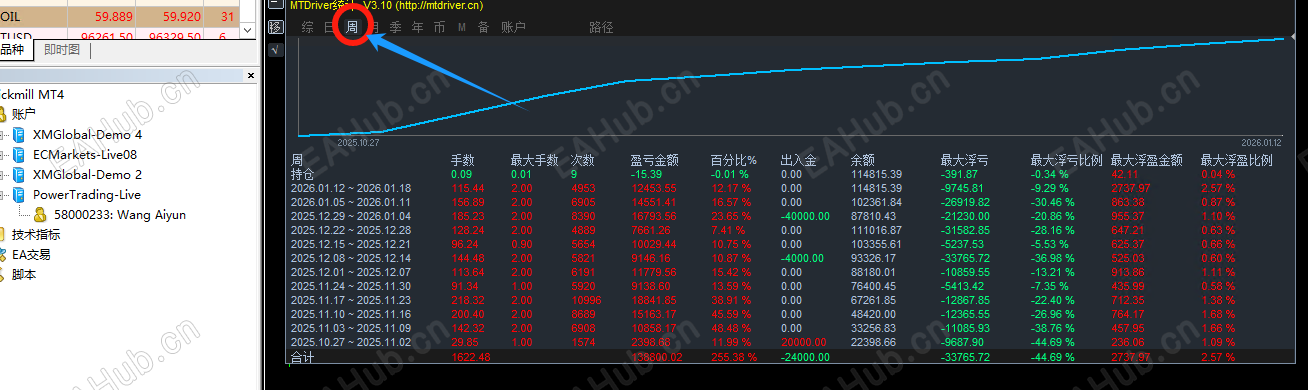This screenshot has height=390, width=1308.
Task: Click the 盈亏金额 column header
Action: (x=655, y=160)
